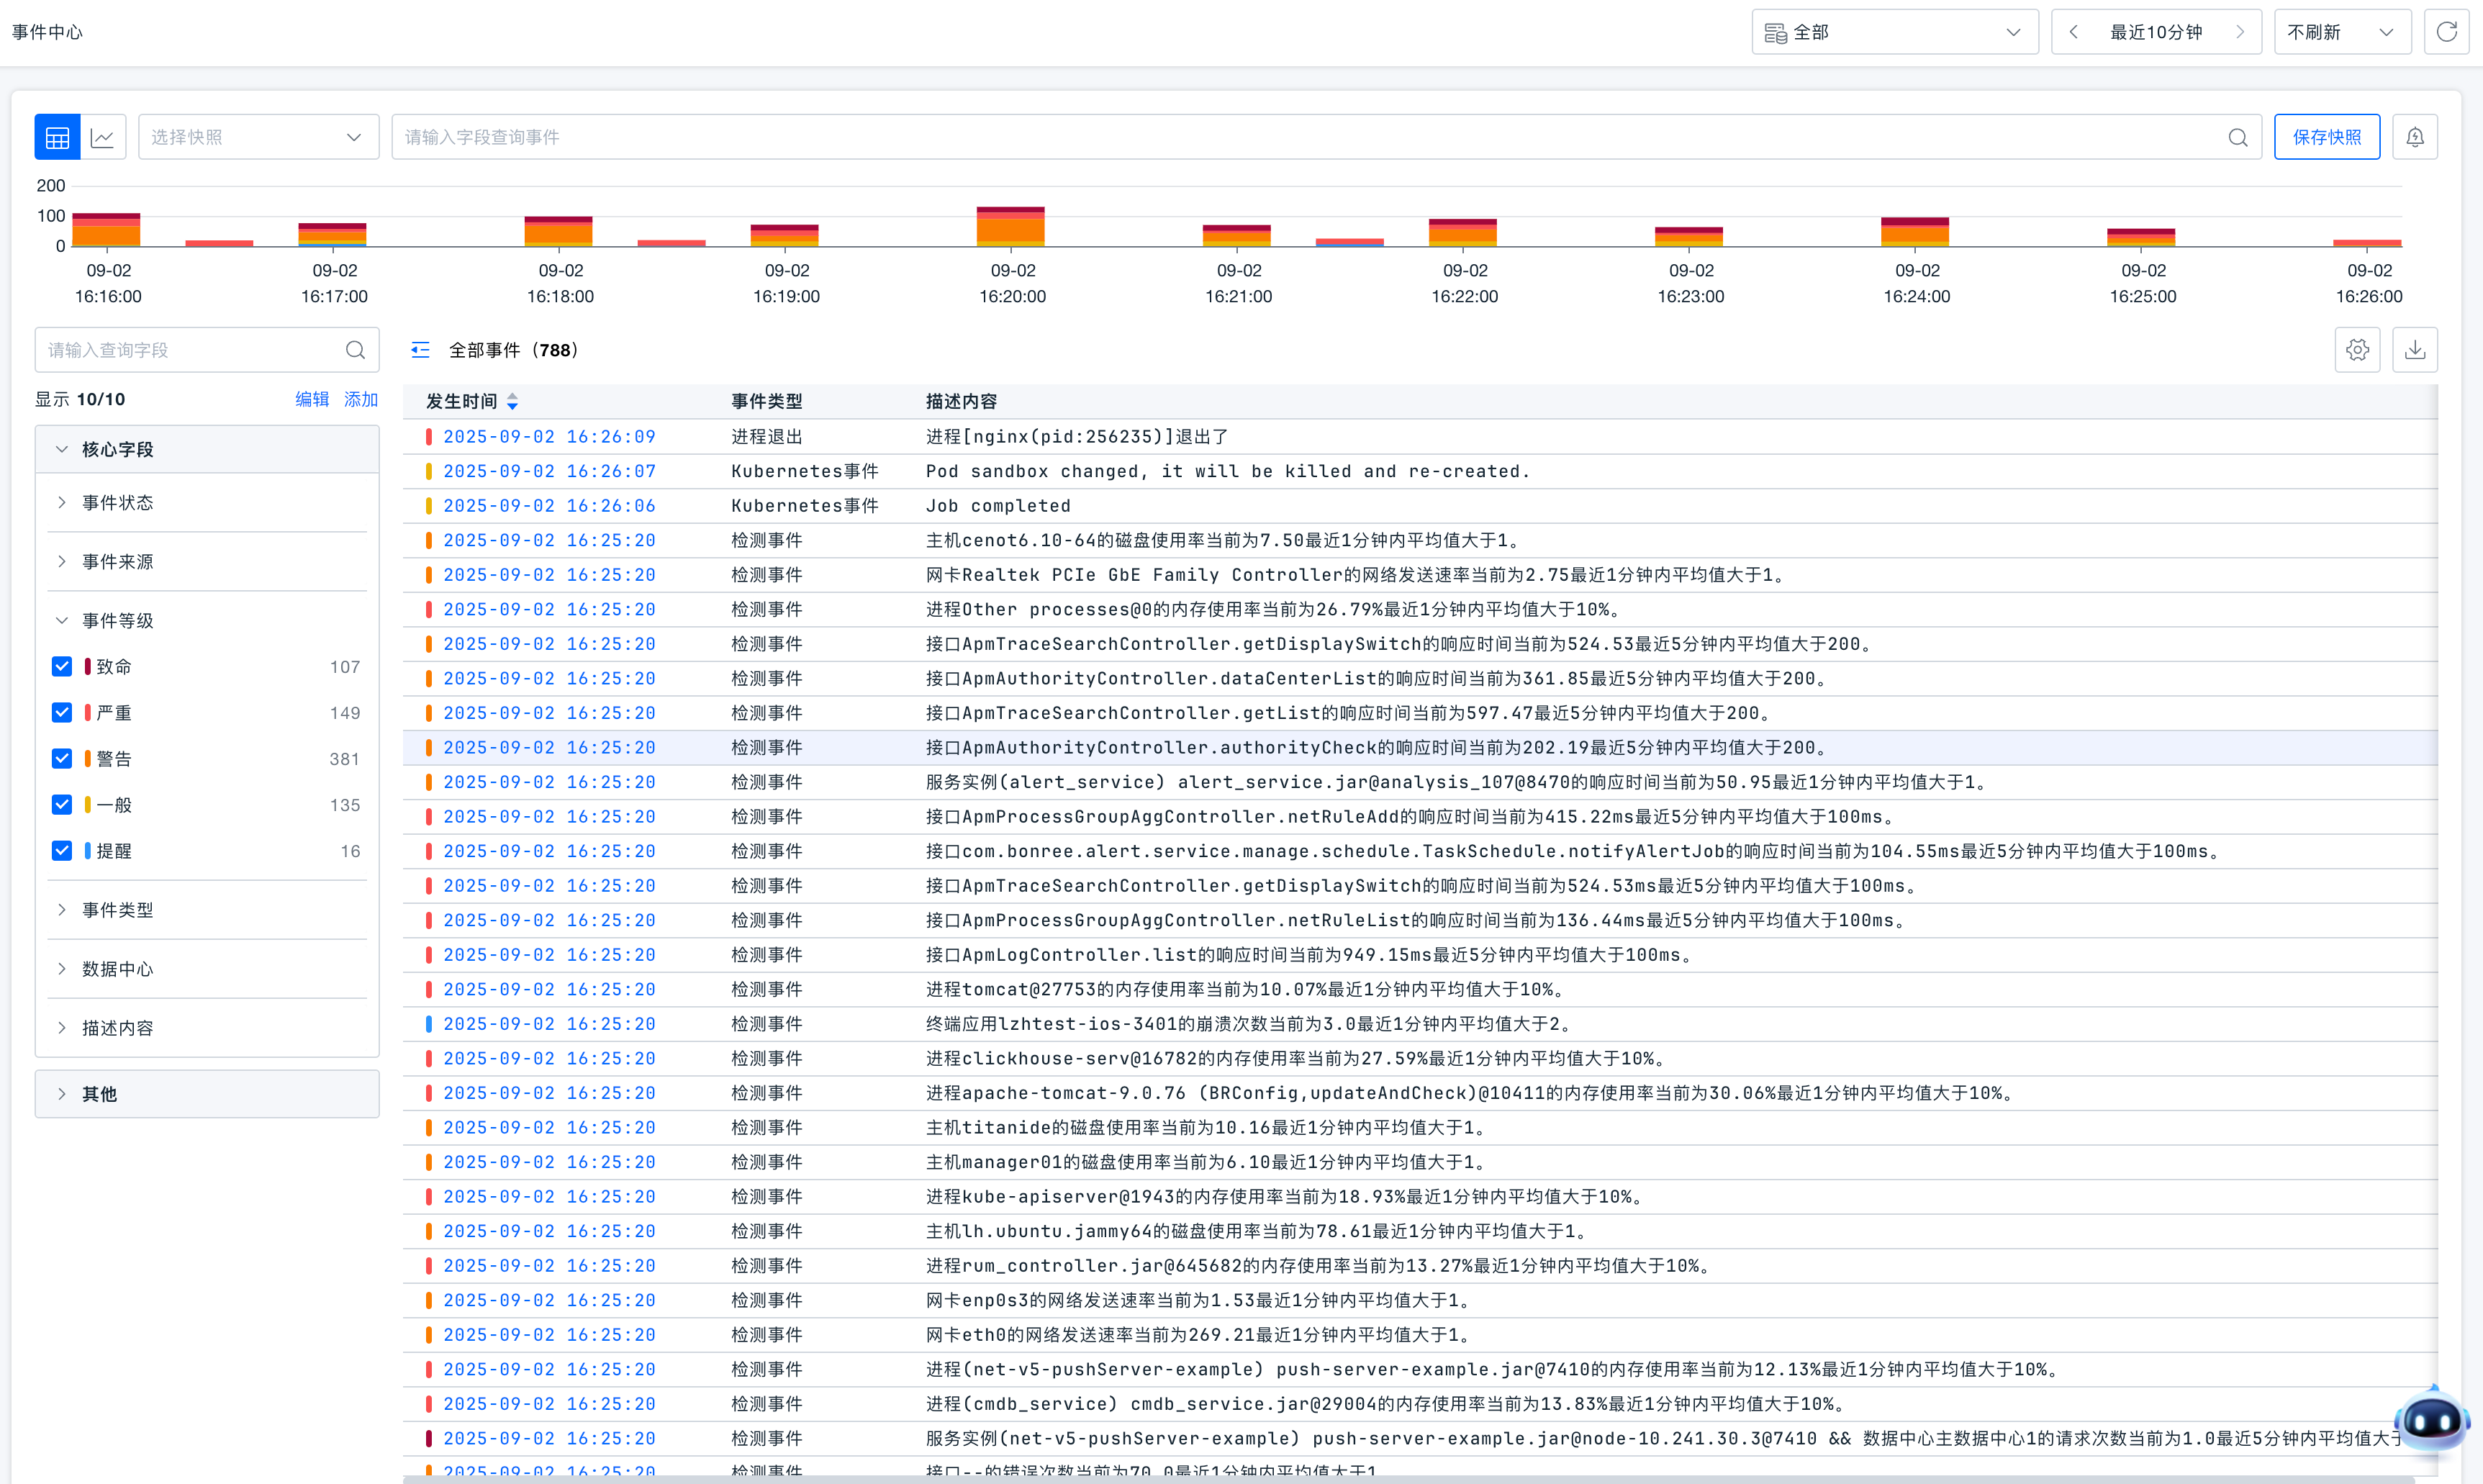
Task: Uncheck the 警告 severity checkbox
Action: (62, 759)
